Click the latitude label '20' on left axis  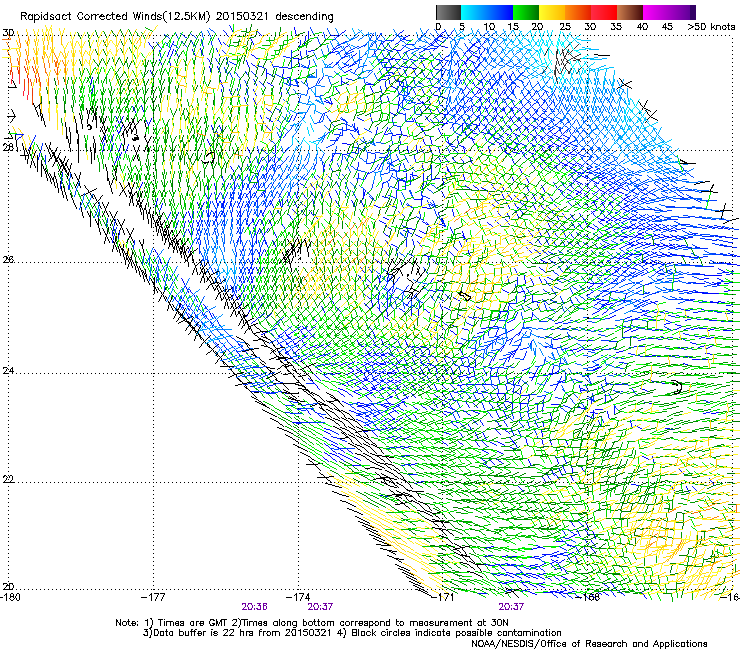coord(8,586)
